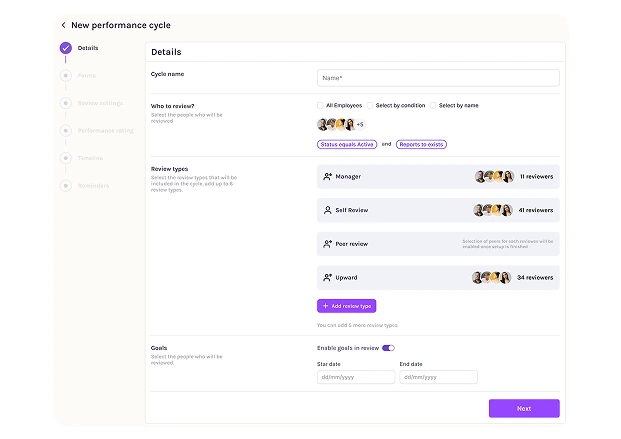This screenshot has width=621, height=439.
Task: Click the Add review type button
Action: click(346, 306)
